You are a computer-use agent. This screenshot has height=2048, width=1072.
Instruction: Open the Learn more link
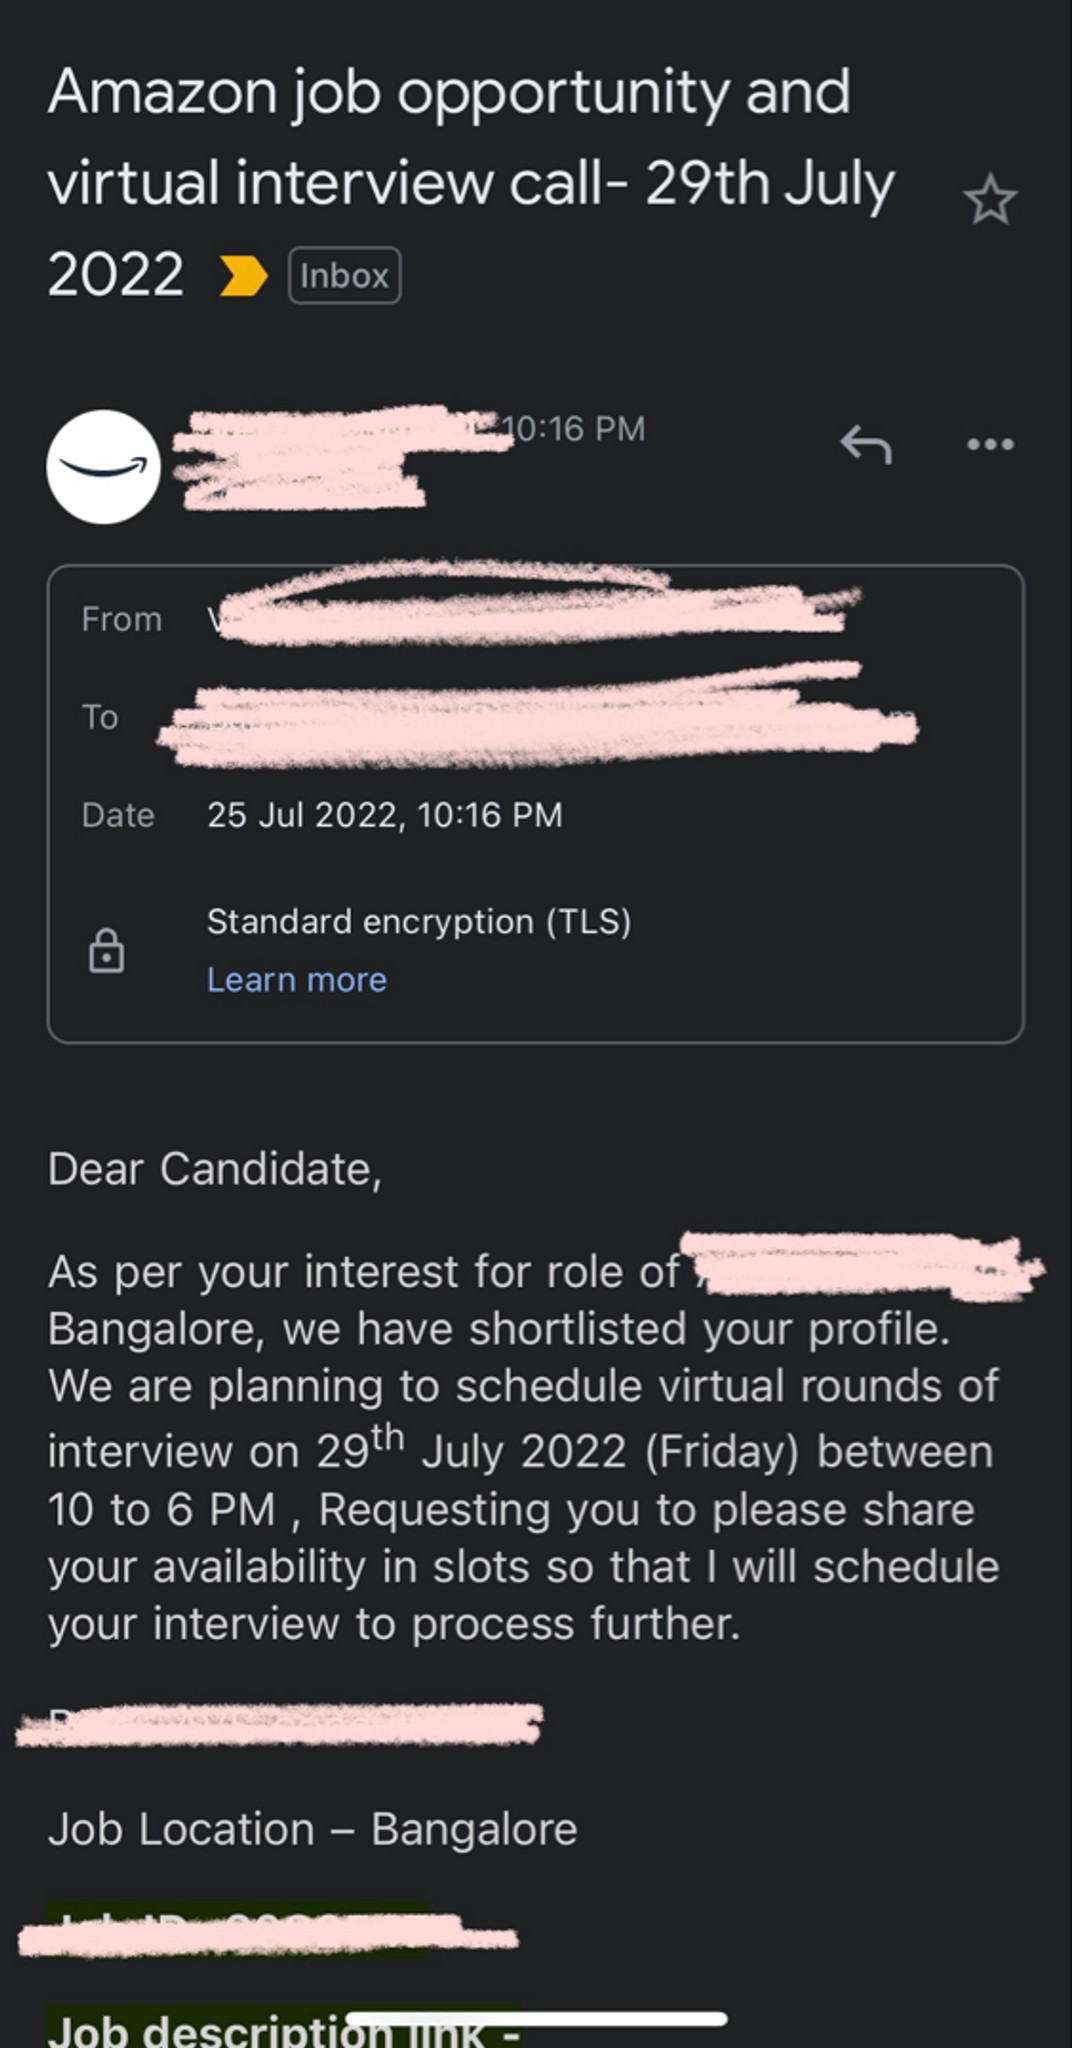[x=296, y=979]
